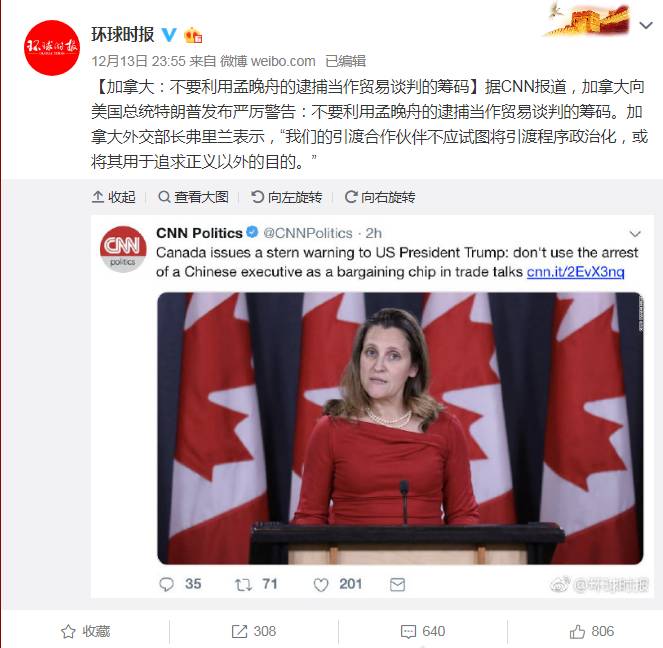Viewport: 663px width, 648px height.
Task: Toggle 收藏 favorite star on the post
Action: 85,632
